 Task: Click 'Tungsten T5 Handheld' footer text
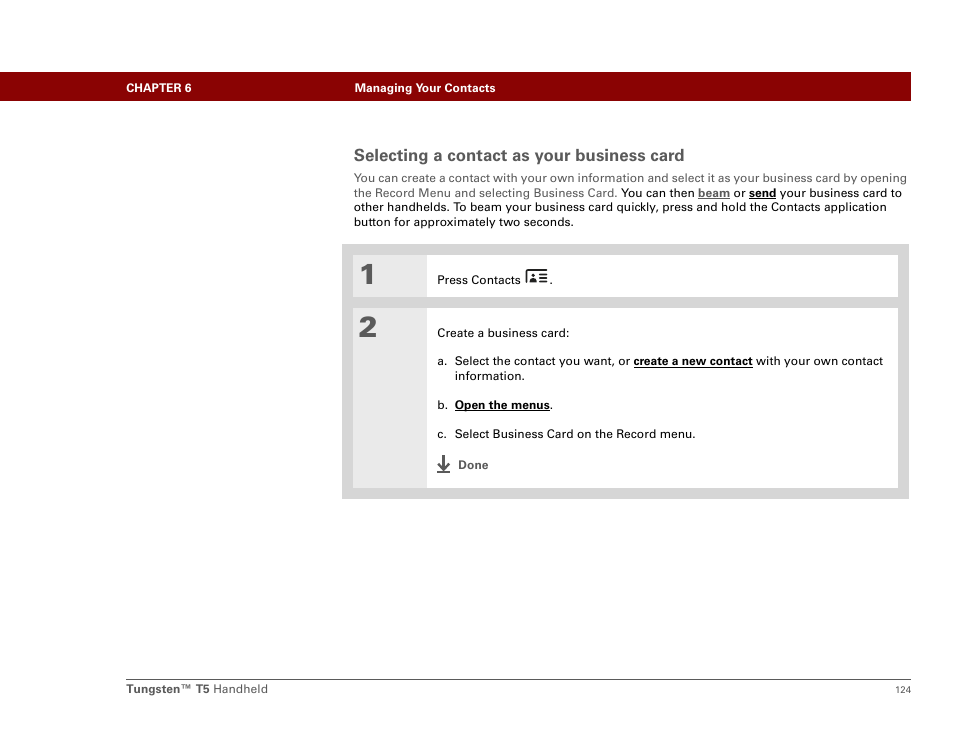pyautogui.click(x=197, y=689)
